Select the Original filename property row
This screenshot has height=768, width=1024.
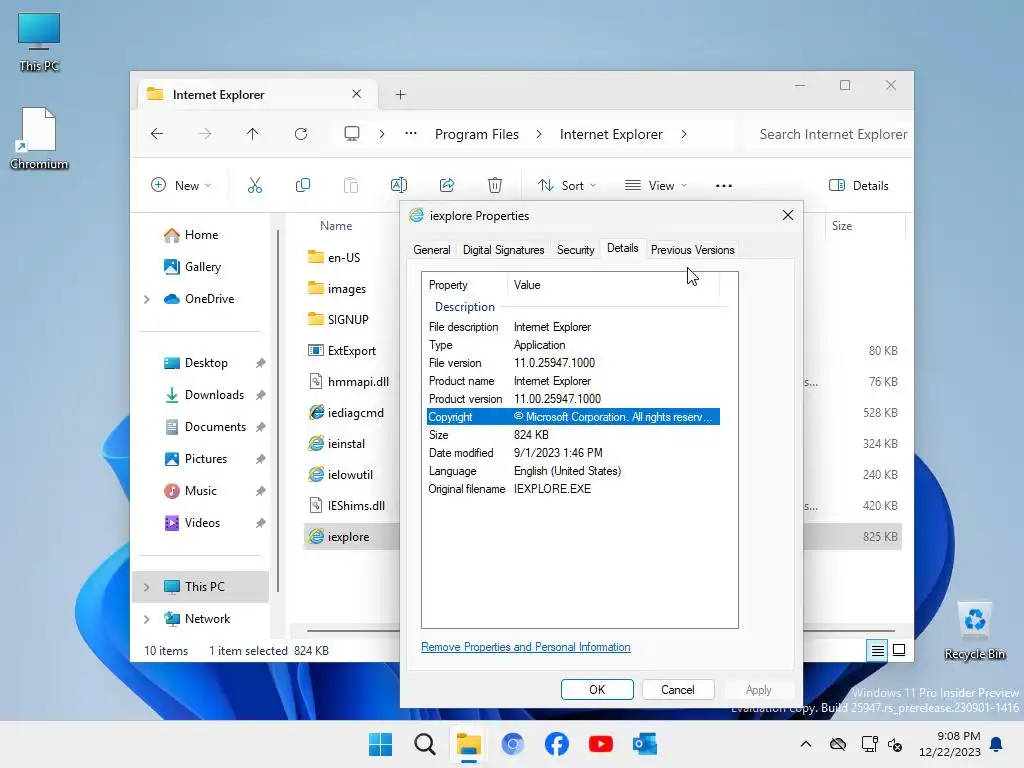pyautogui.click(x=573, y=488)
